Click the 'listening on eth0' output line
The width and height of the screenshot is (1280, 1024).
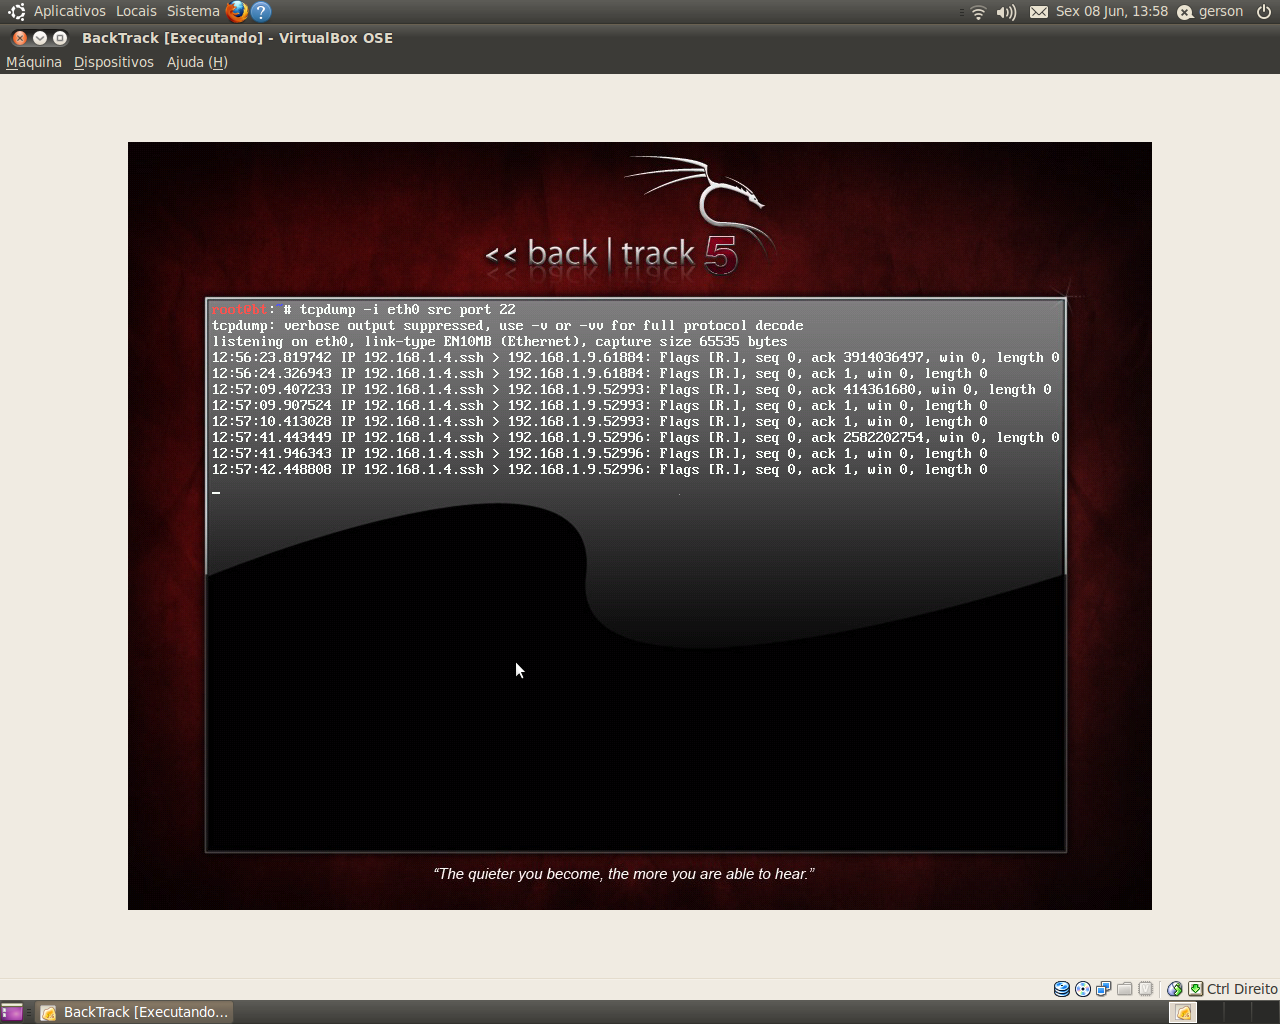pos(500,342)
